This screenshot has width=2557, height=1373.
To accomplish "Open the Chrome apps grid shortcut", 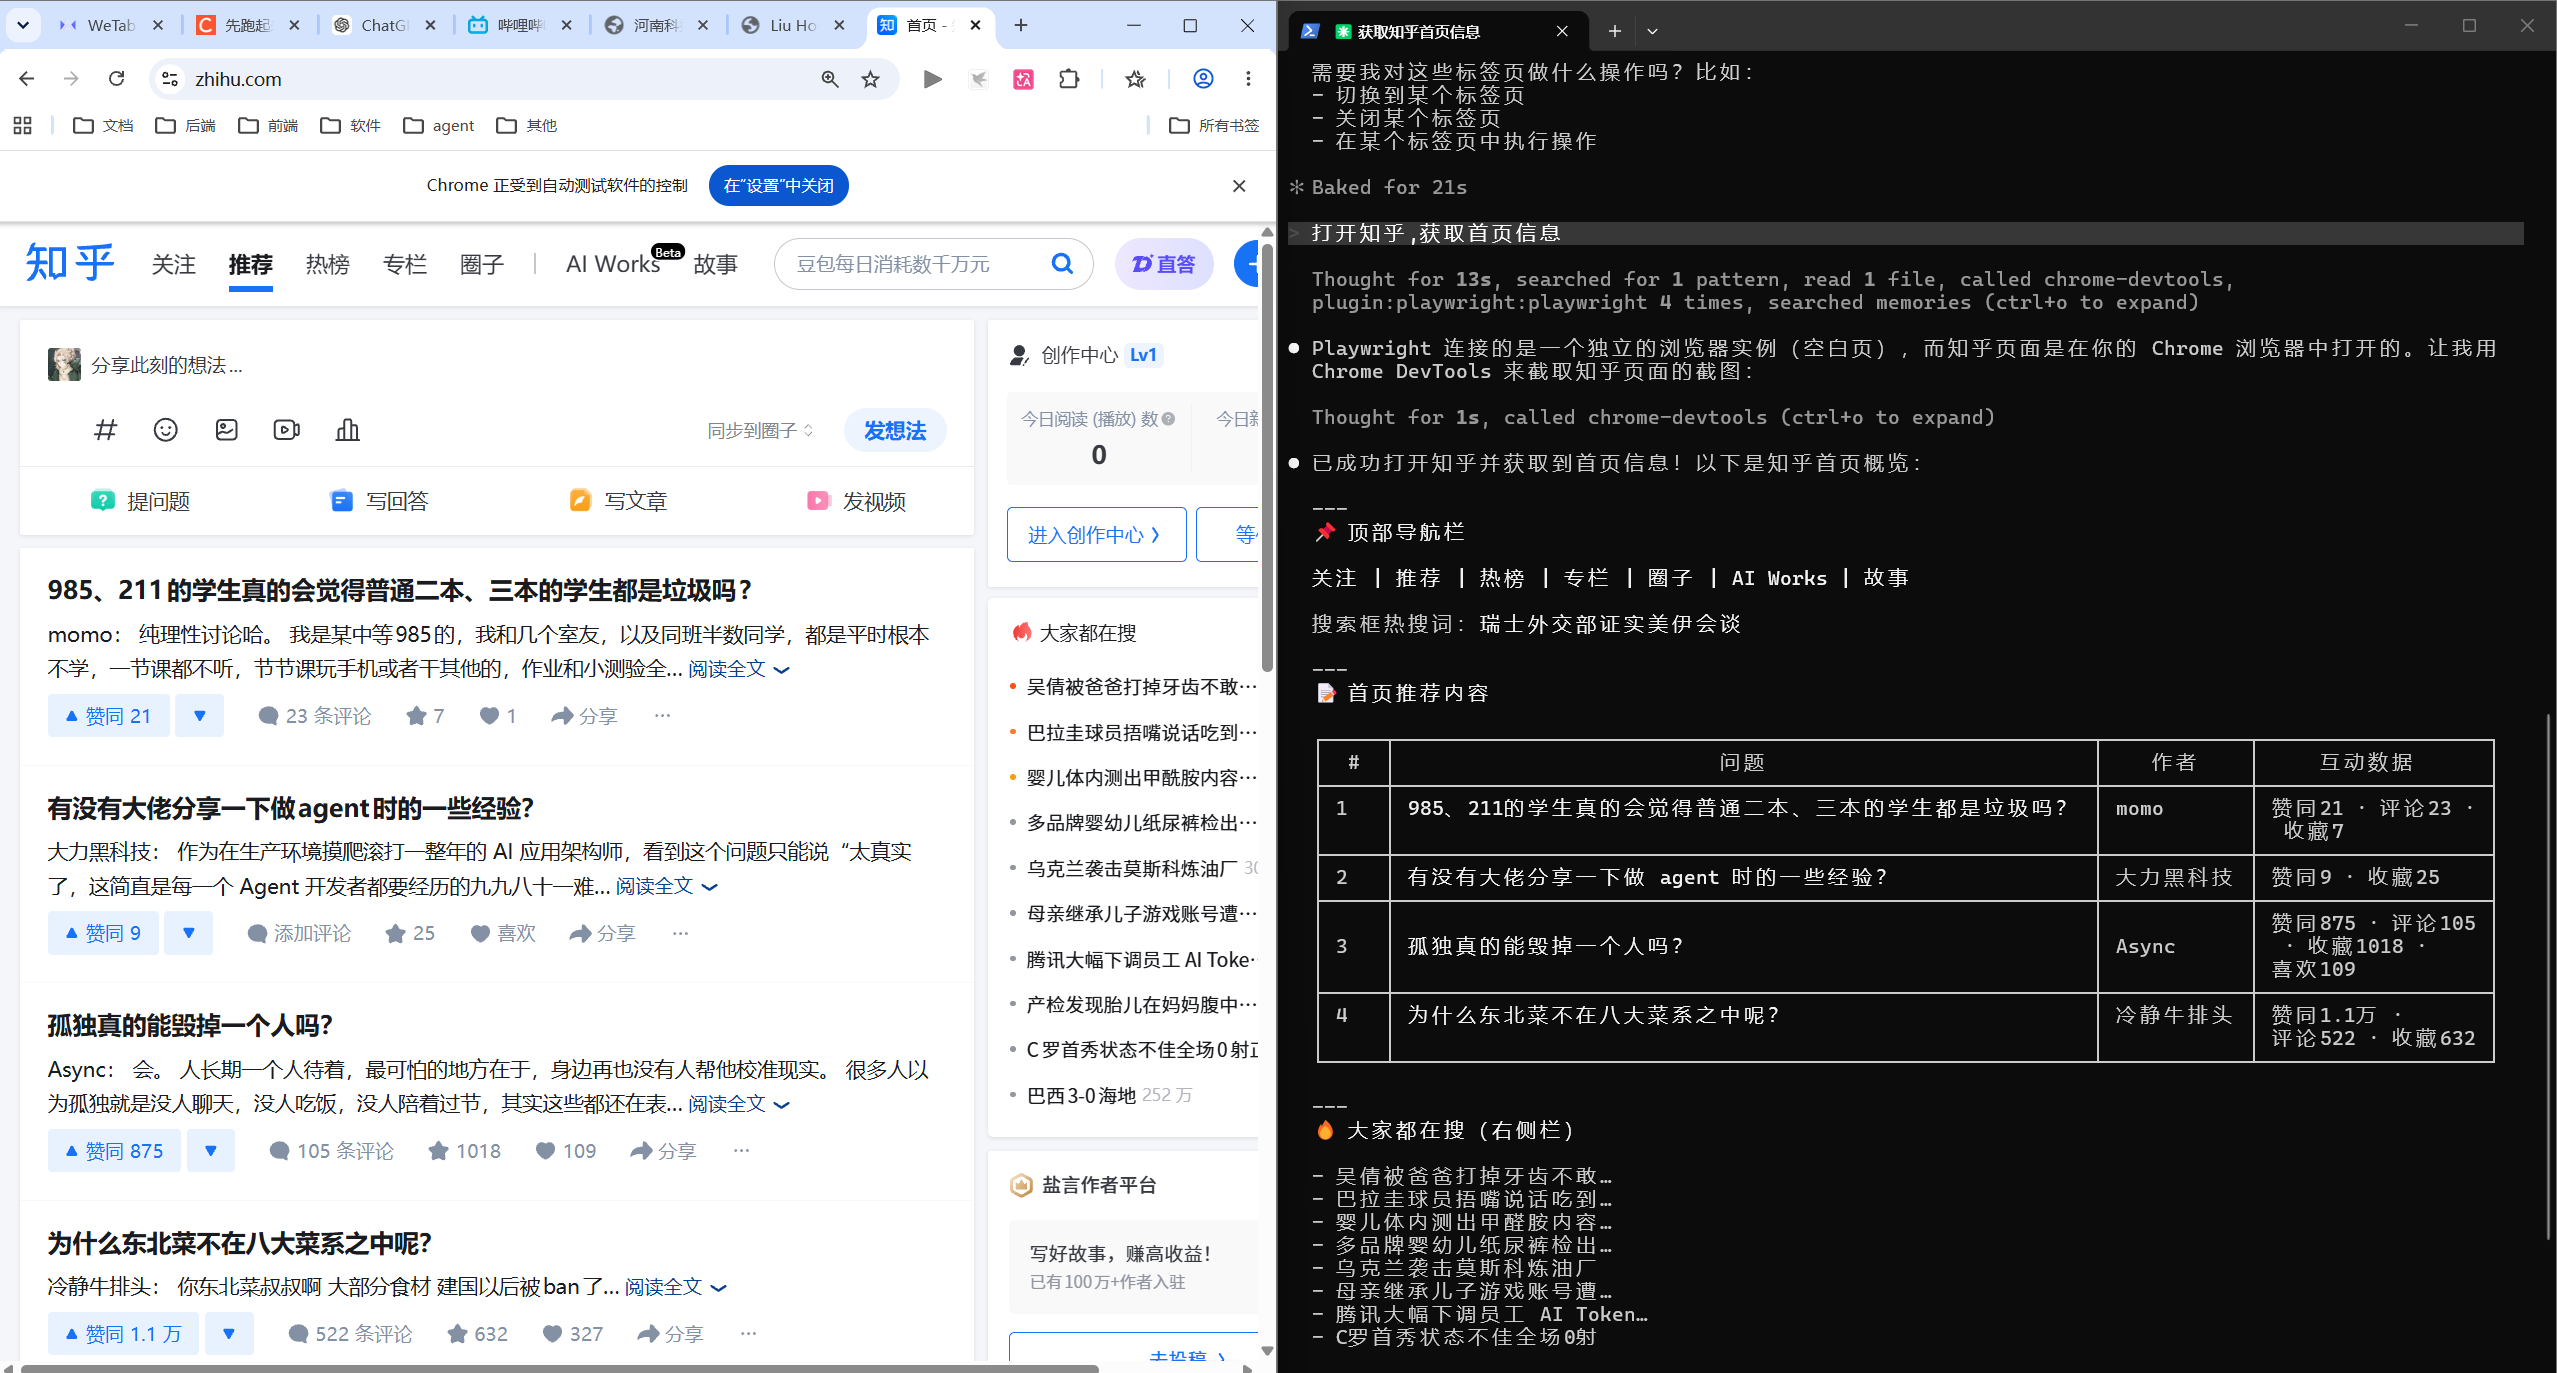I will pos(22,125).
